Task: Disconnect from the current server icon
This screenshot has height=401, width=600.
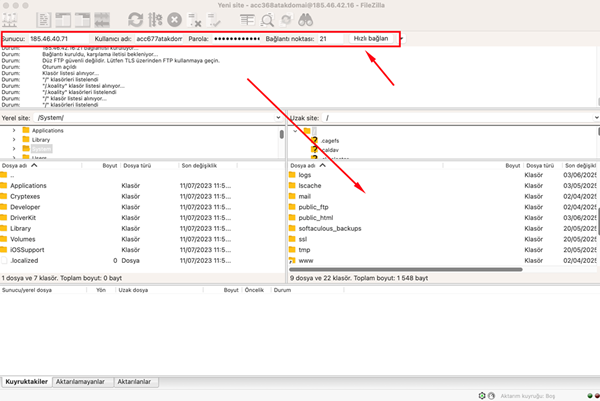Action: coord(194,20)
